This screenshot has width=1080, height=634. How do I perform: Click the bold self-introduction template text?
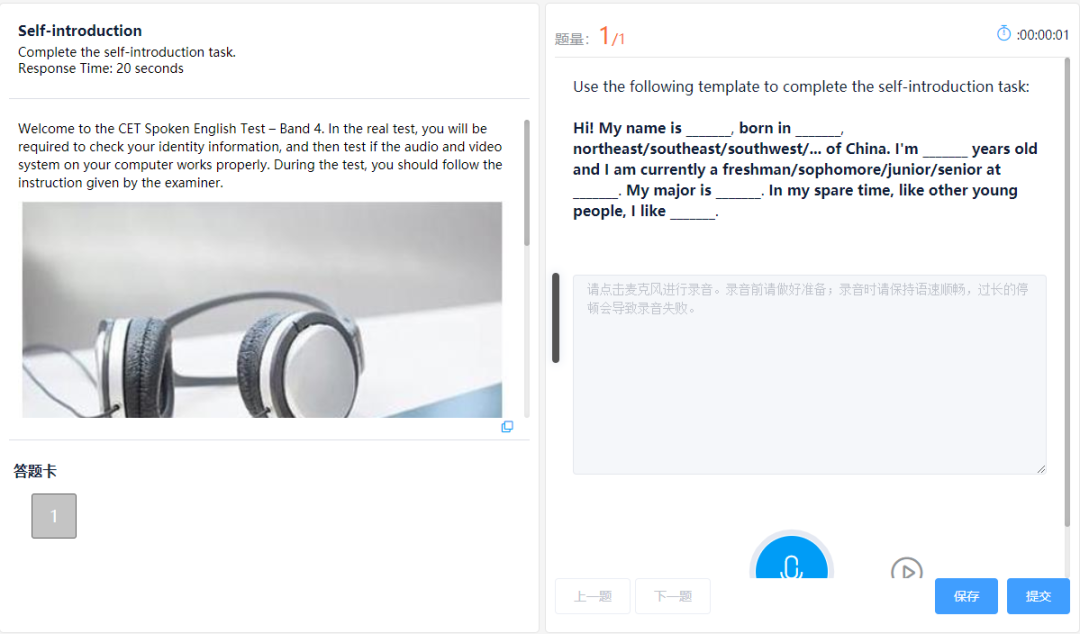pos(805,170)
